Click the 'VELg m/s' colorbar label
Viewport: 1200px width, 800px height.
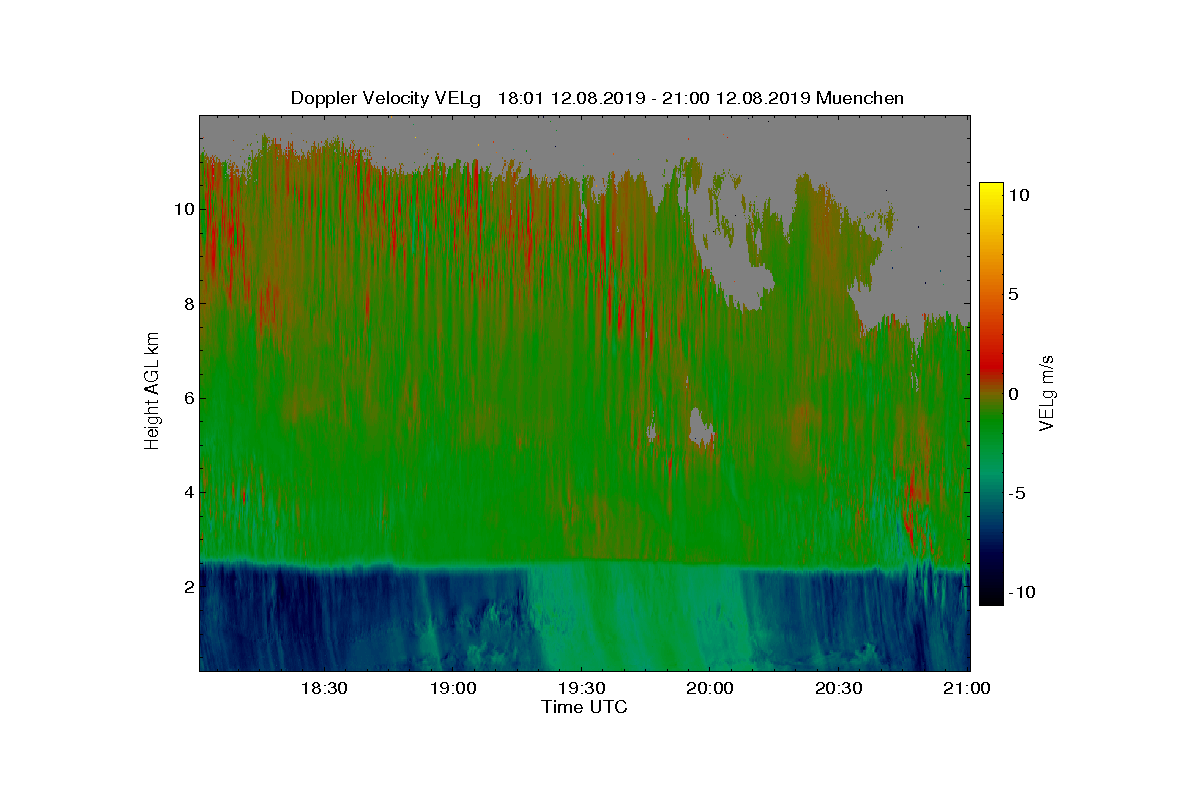point(1047,393)
